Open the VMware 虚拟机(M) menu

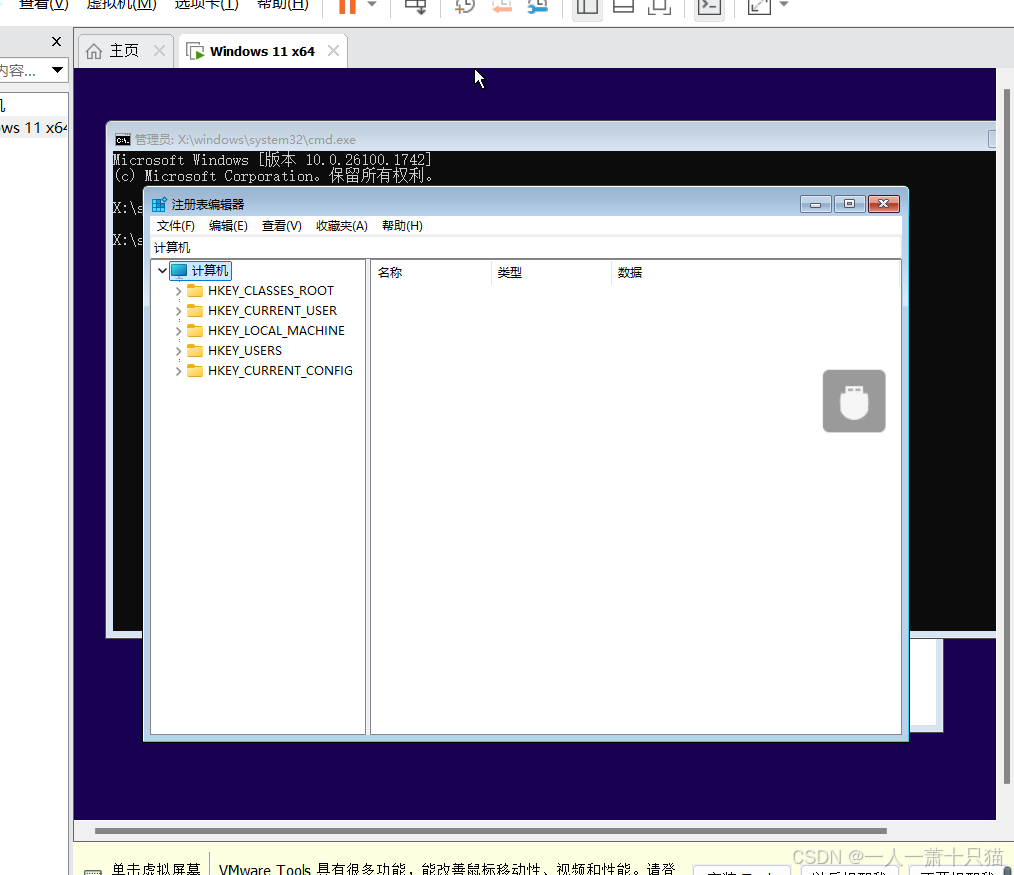point(122,5)
